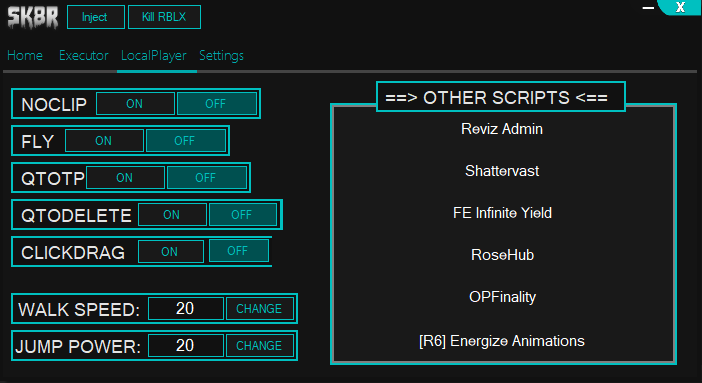Launch the FE Infinite Yield script

(502, 213)
